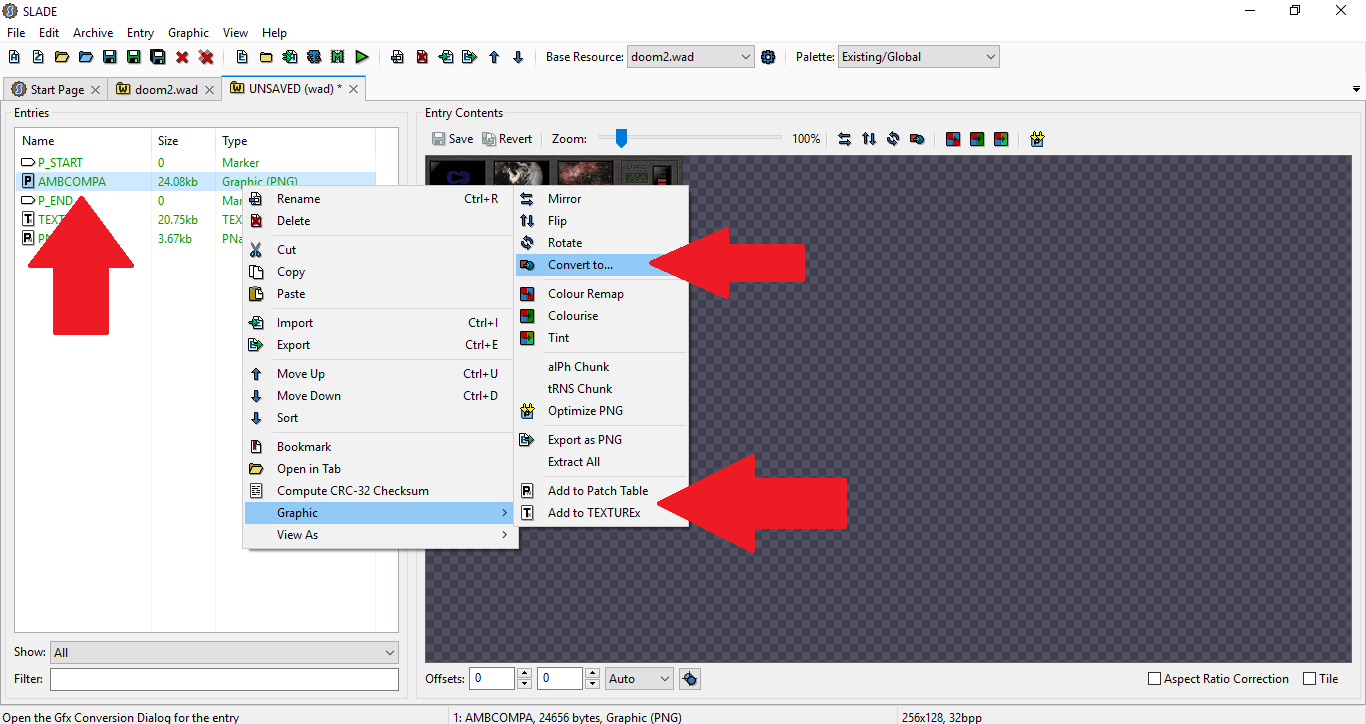1366x724 pixels.
Task: Click the green Save As icon
Action: click(134, 57)
